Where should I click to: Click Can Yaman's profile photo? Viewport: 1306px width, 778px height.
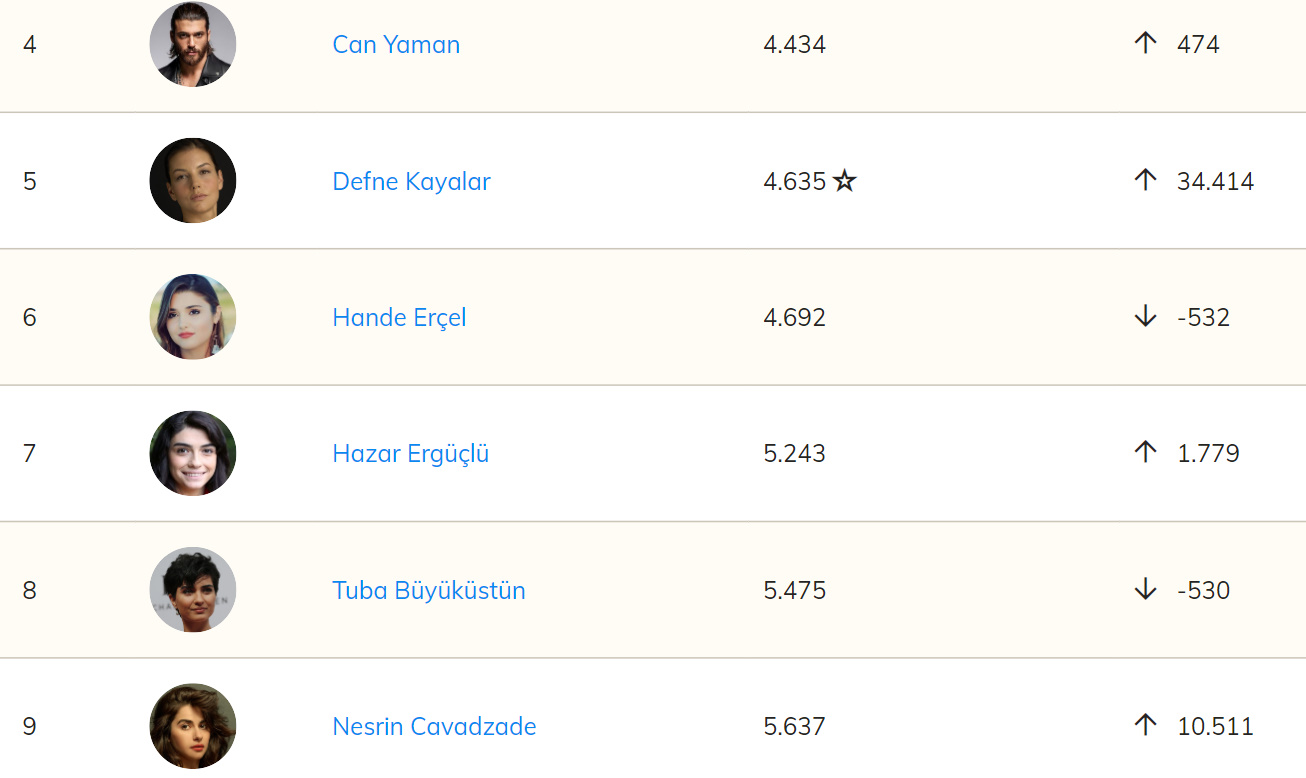coord(193,45)
